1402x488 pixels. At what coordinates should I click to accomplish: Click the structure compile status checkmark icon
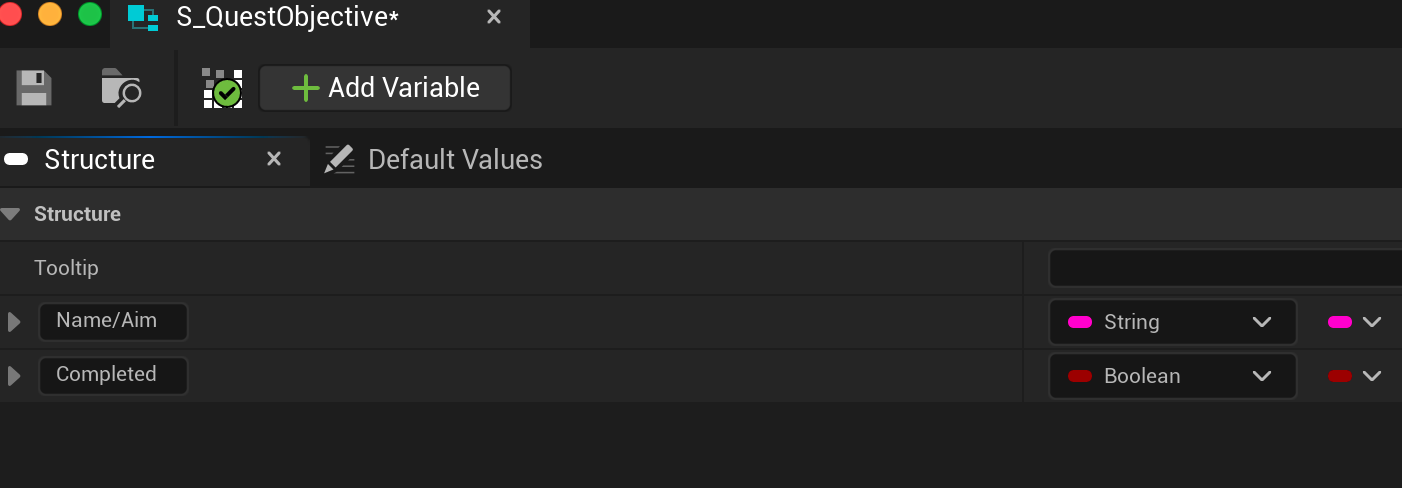coord(222,88)
